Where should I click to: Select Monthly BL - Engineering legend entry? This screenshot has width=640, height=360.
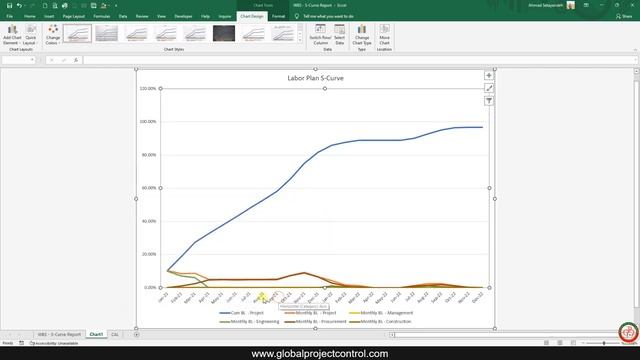tap(249, 322)
